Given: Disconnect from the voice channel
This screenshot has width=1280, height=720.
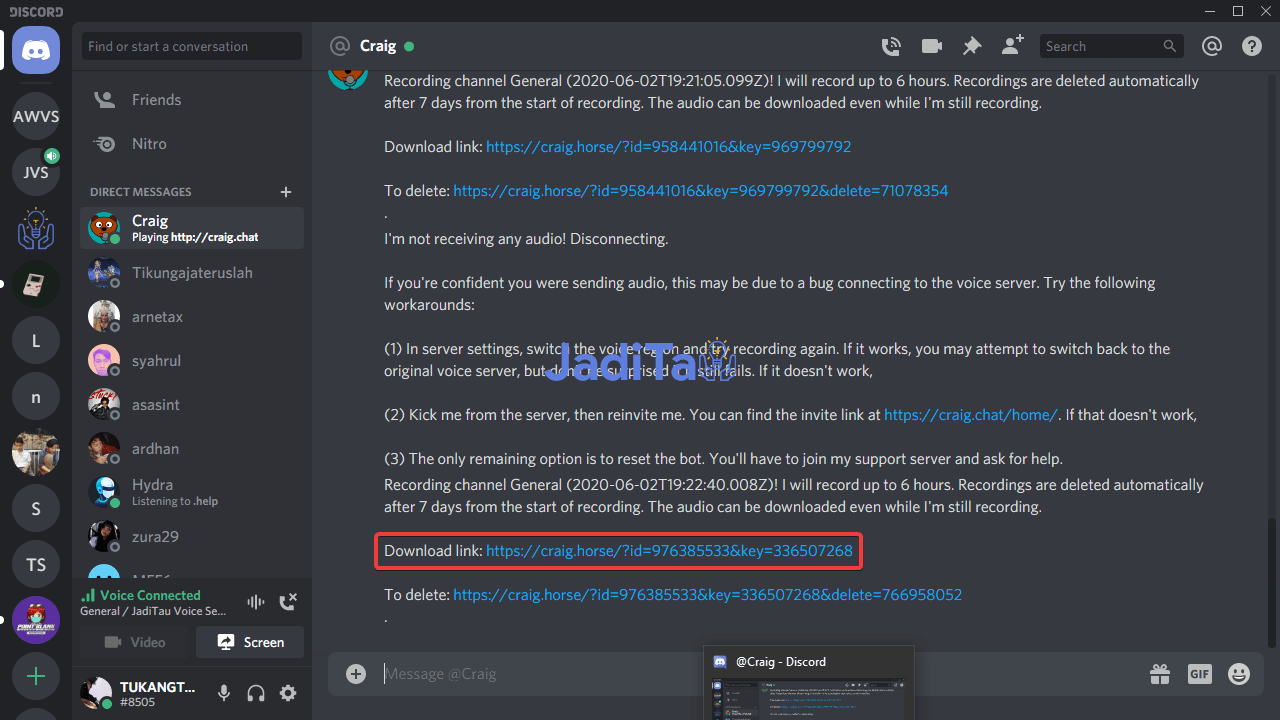Looking at the screenshot, I should click(x=288, y=602).
